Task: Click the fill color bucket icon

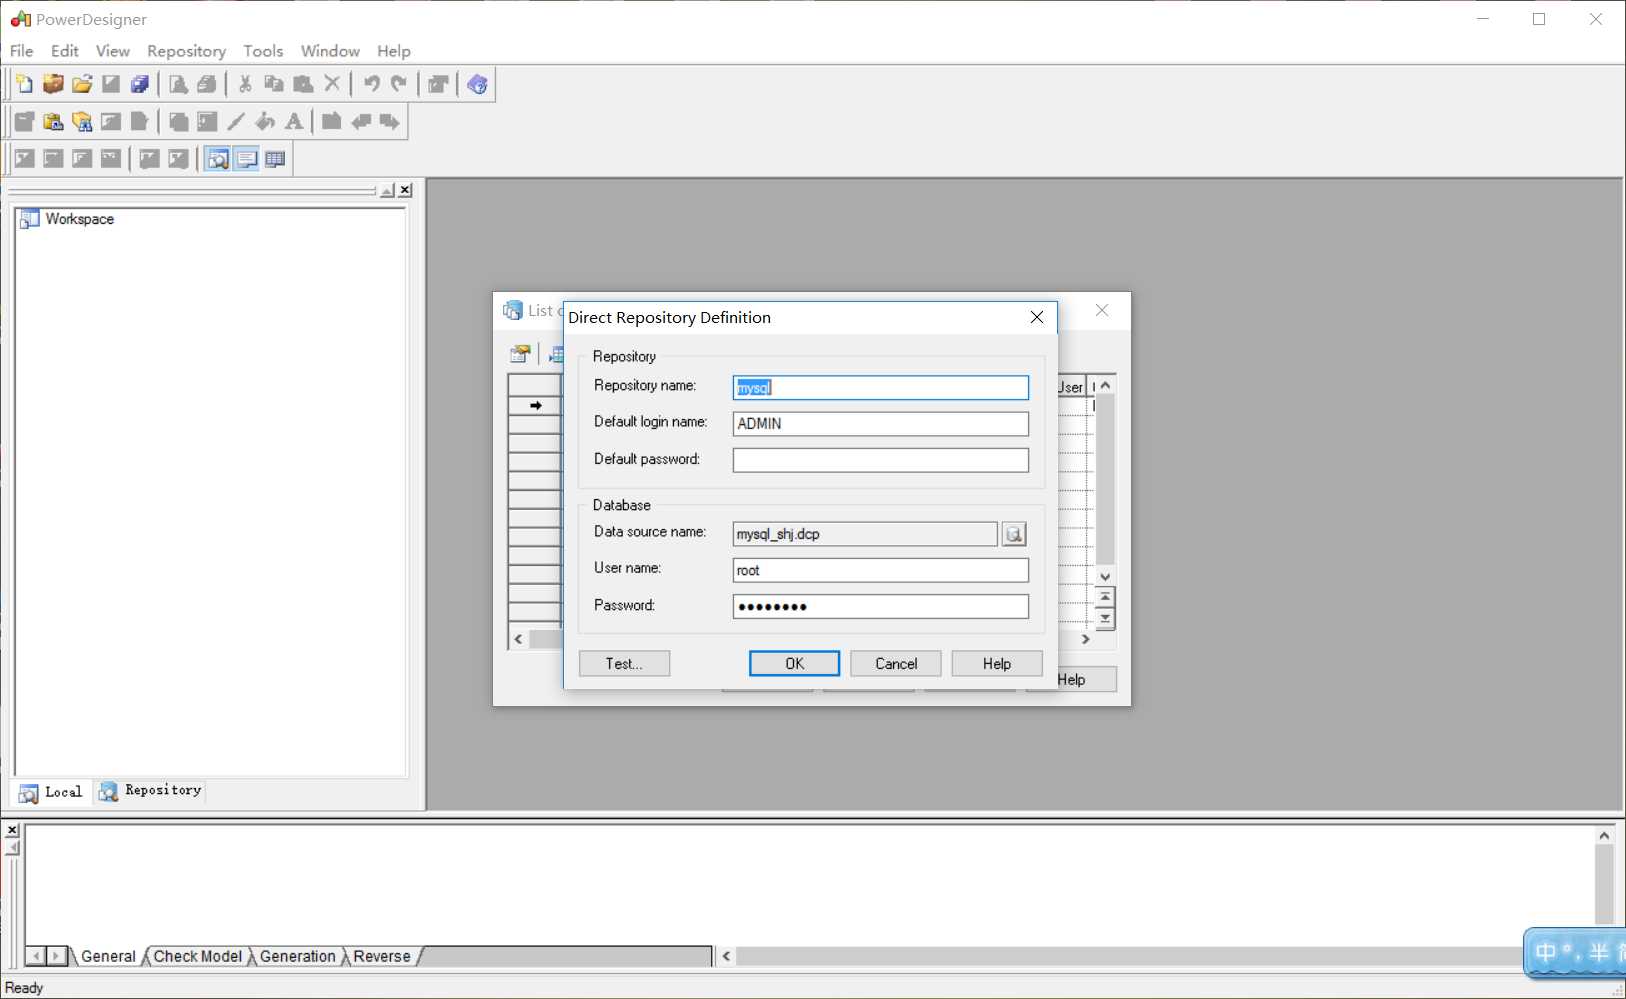Action: pyautogui.click(x=265, y=121)
